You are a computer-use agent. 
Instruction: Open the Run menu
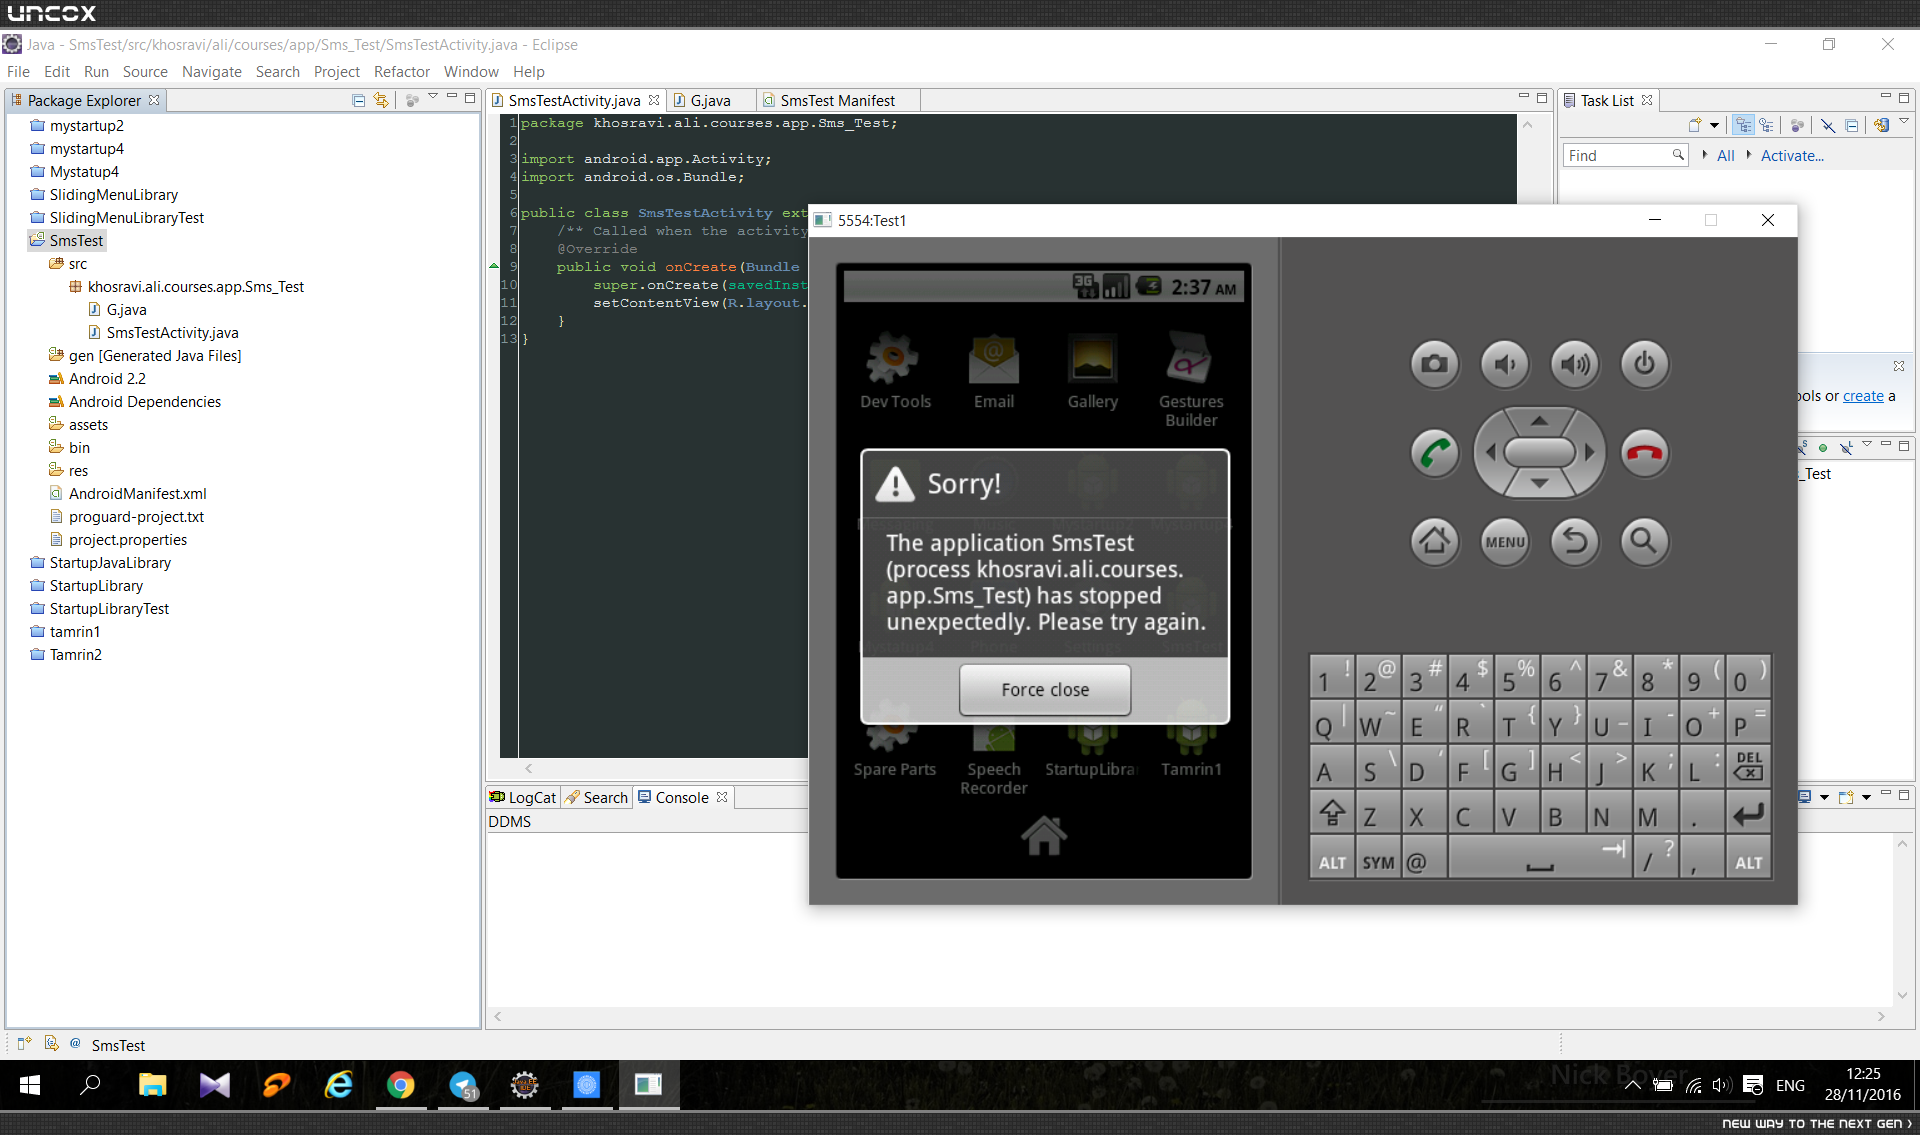tap(96, 72)
